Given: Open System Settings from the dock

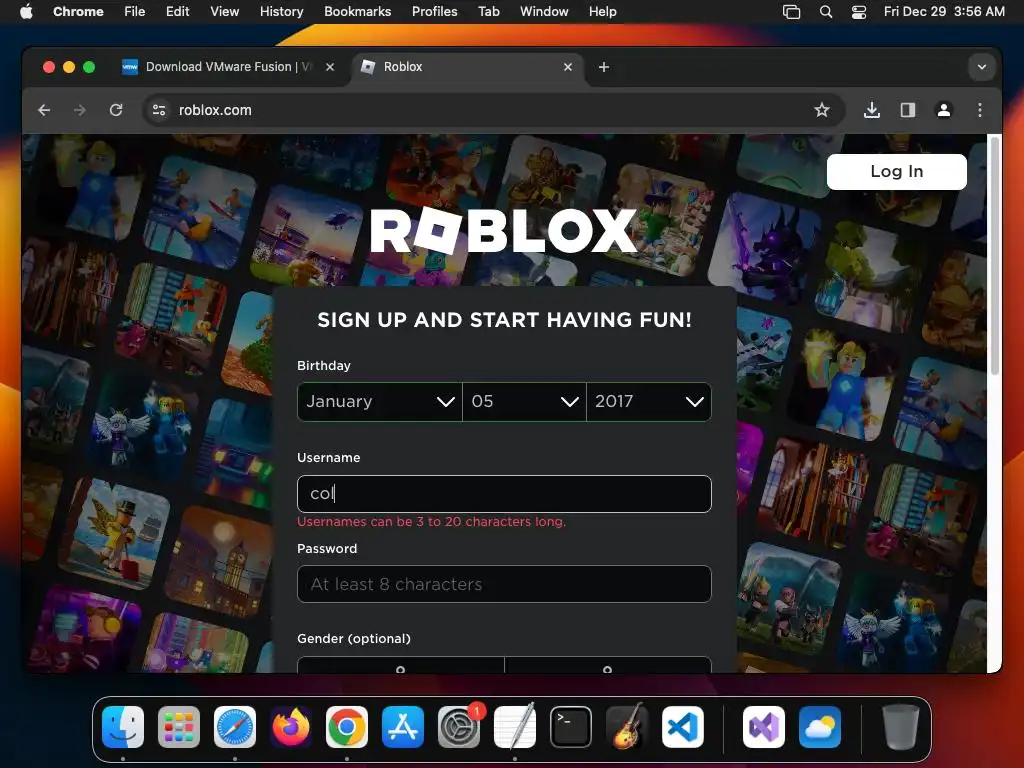Looking at the screenshot, I should [459, 727].
